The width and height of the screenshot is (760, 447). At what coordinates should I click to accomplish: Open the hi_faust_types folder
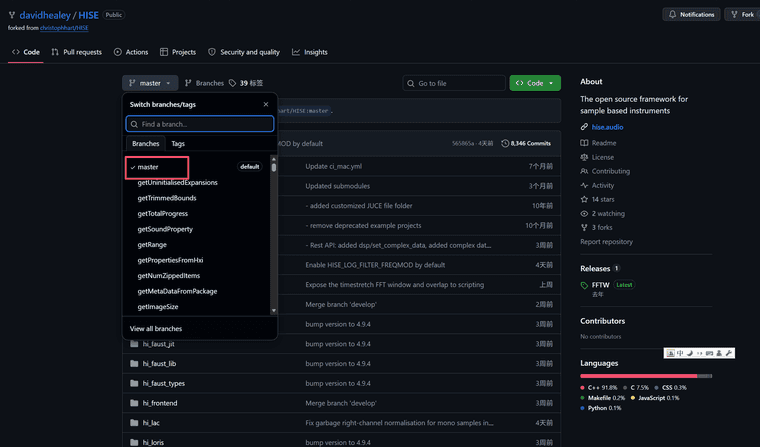point(164,383)
